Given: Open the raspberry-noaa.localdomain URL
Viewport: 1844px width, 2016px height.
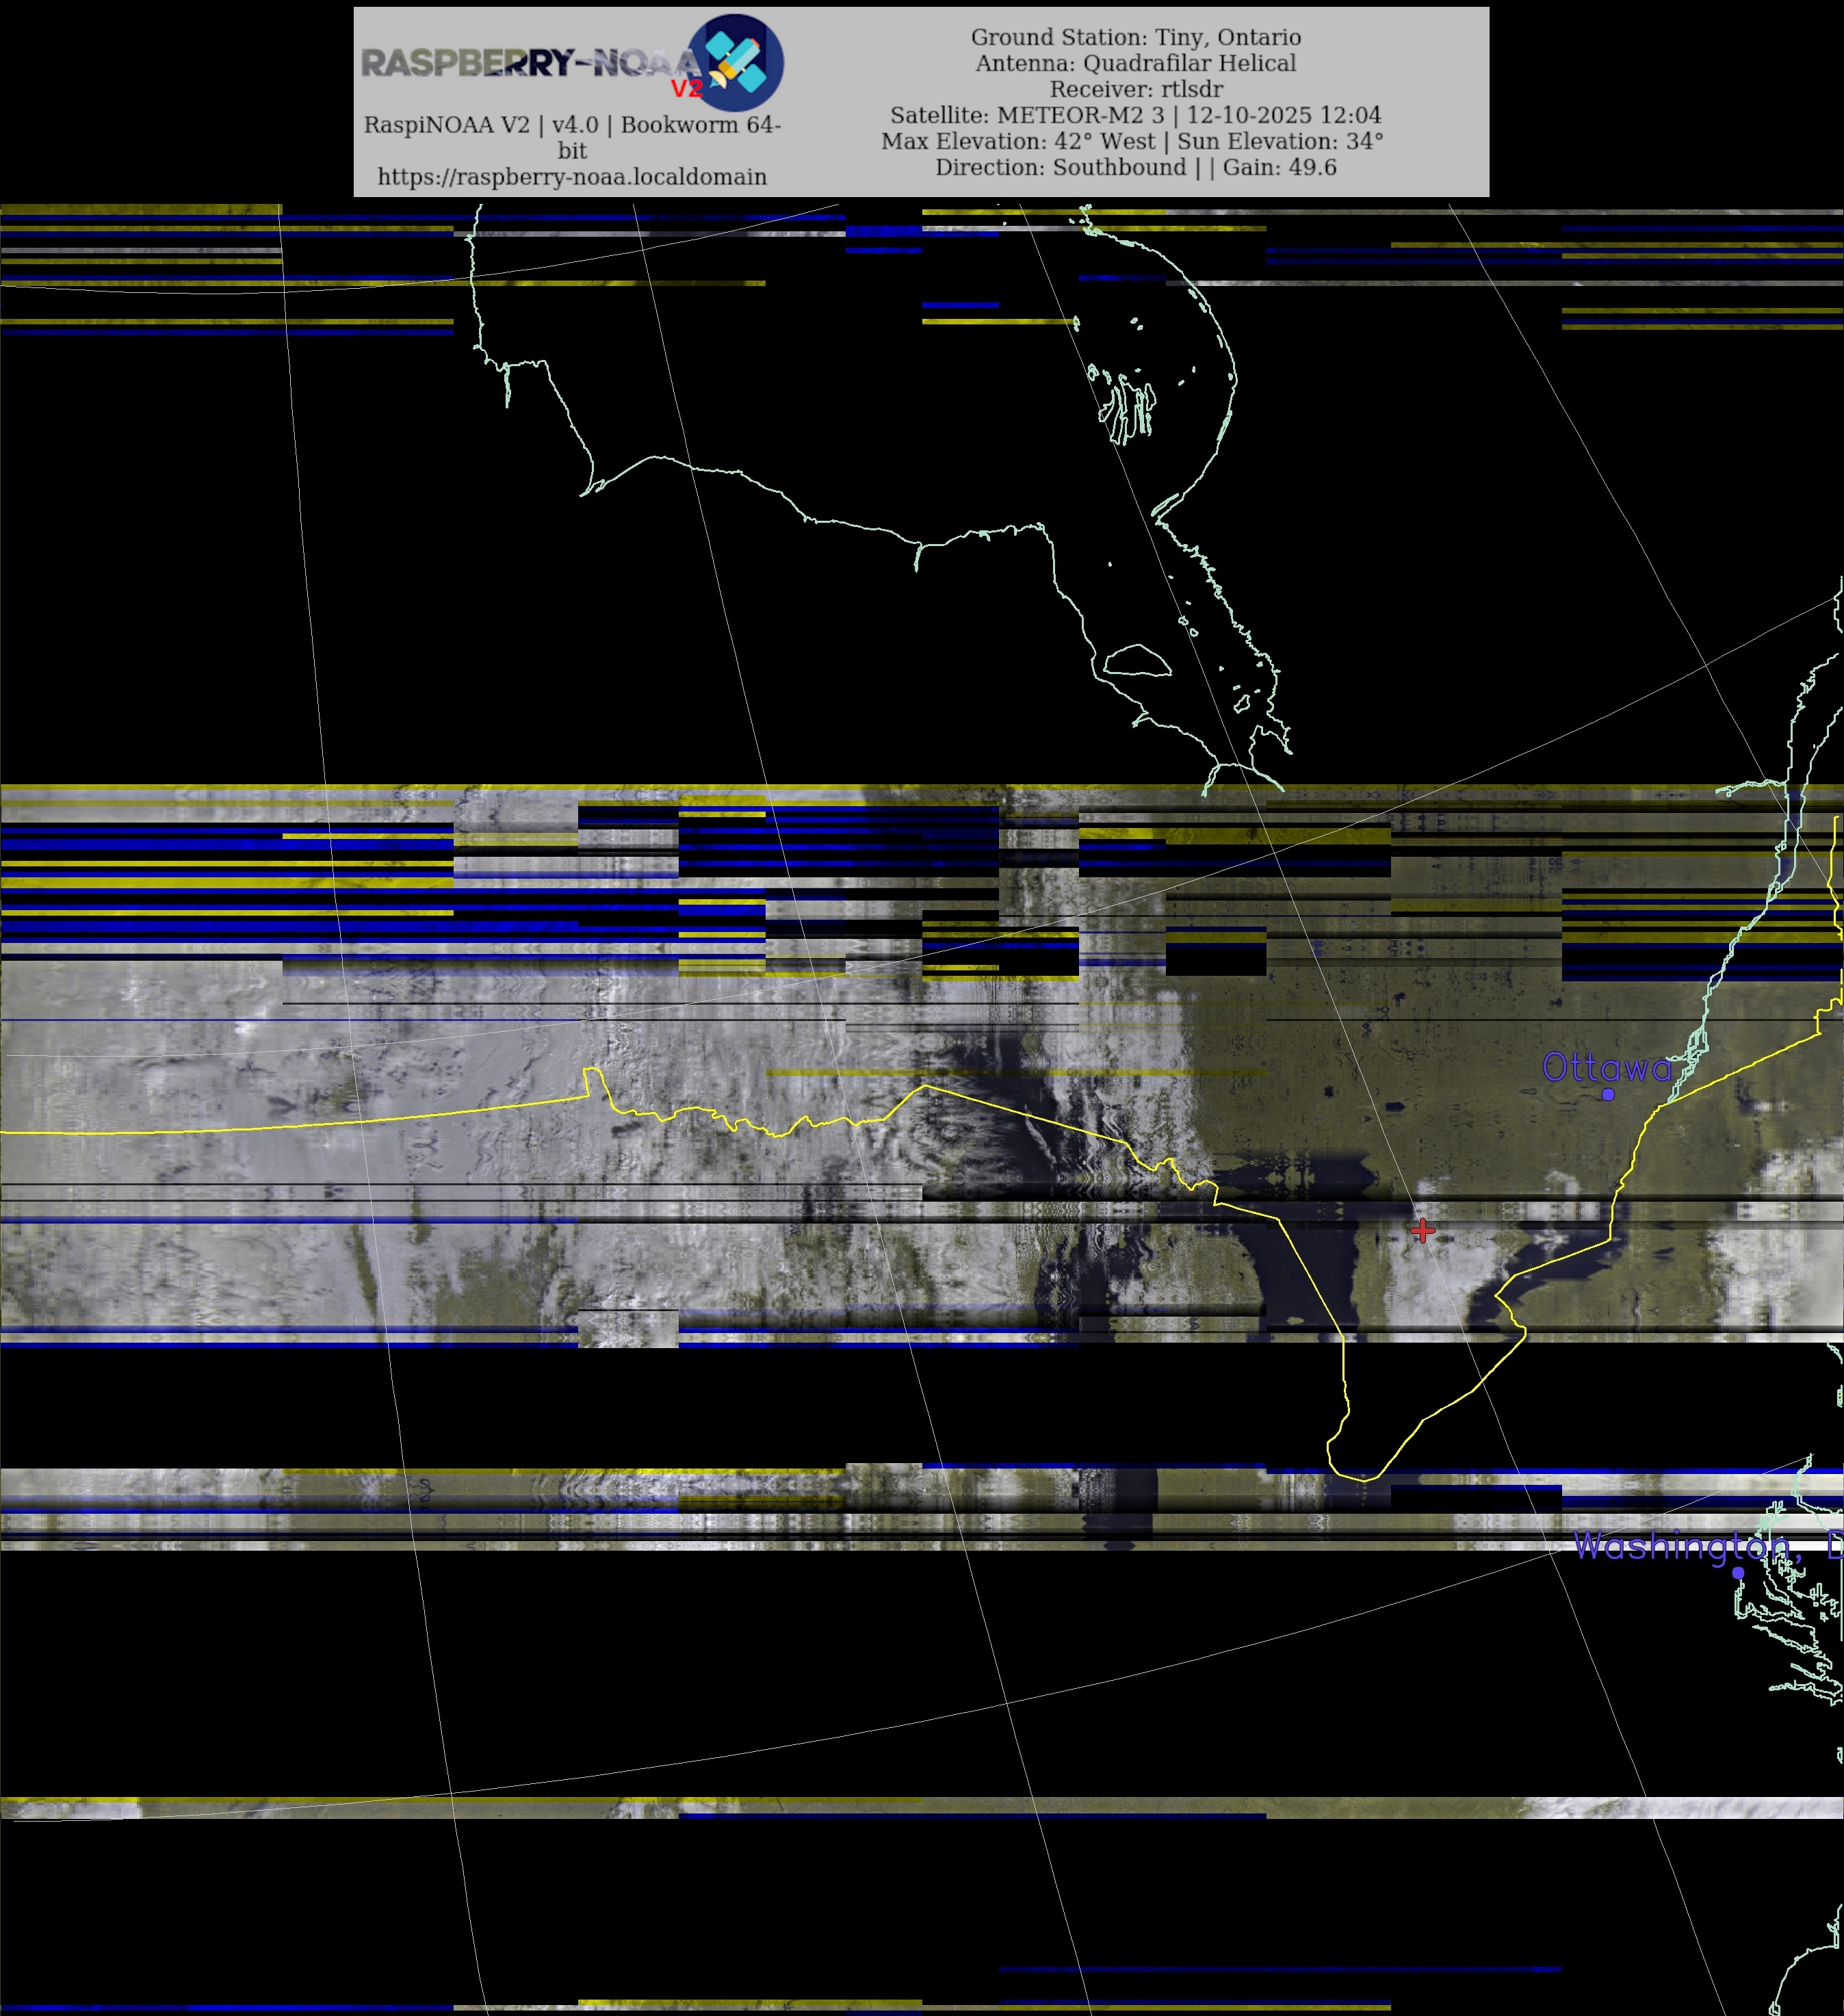Looking at the screenshot, I should 572,177.
